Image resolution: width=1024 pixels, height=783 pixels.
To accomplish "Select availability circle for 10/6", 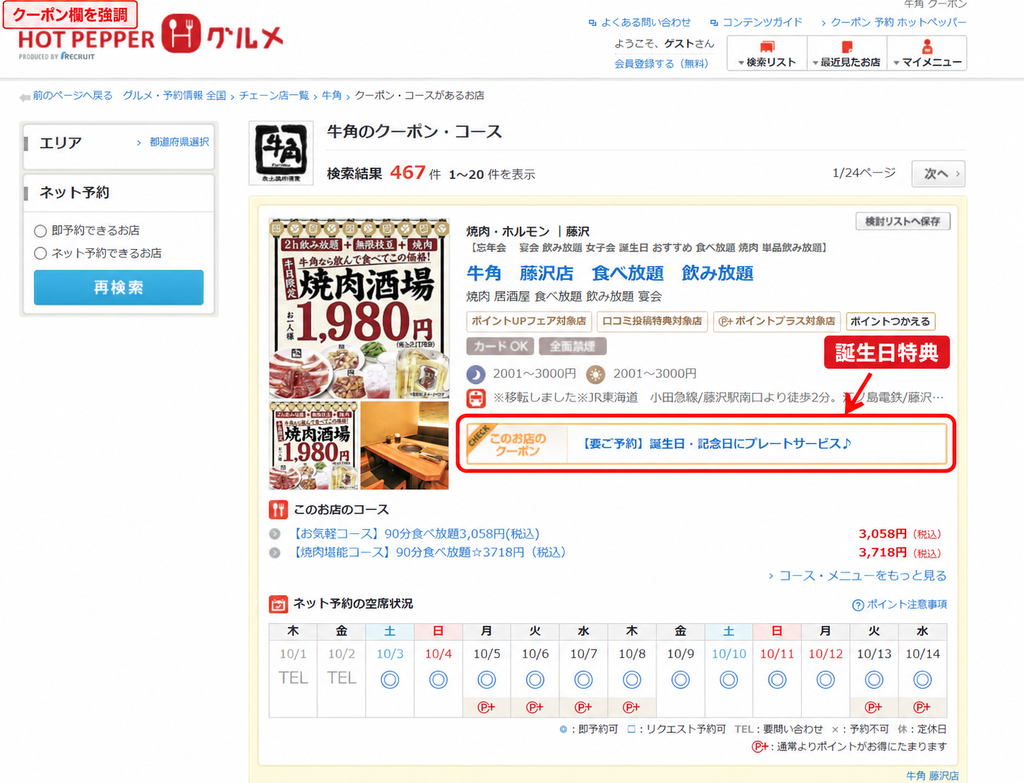I will [x=535, y=680].
